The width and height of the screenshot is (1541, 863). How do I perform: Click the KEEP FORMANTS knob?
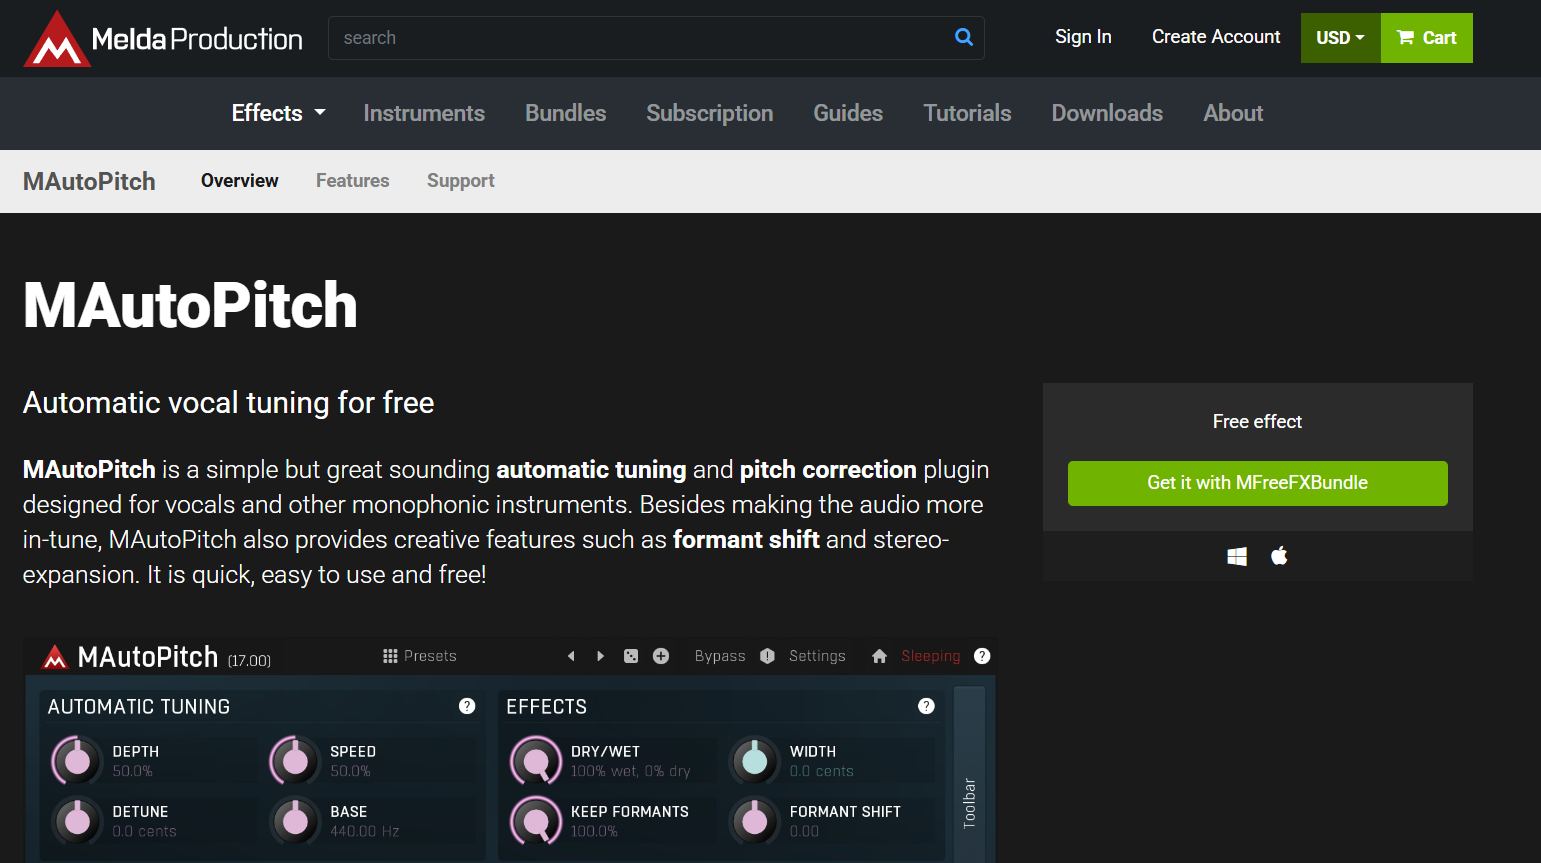(x=536, y=821)
